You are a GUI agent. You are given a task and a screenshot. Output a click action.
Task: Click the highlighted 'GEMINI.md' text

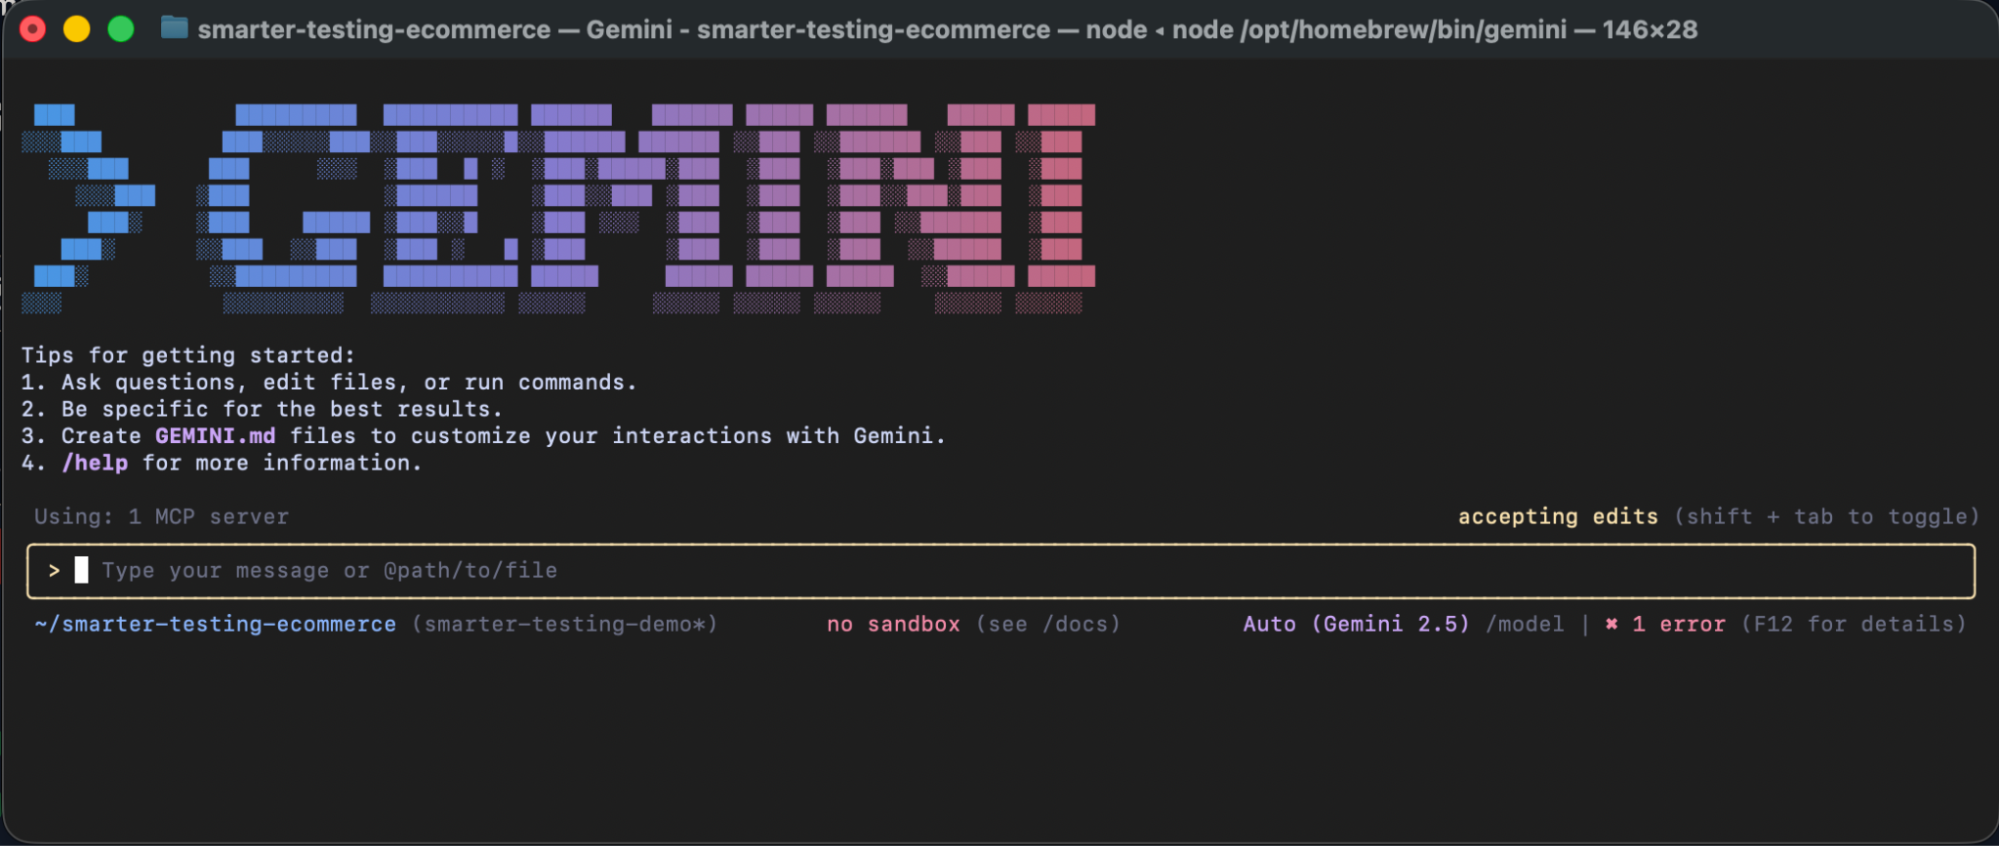(215, 436)
